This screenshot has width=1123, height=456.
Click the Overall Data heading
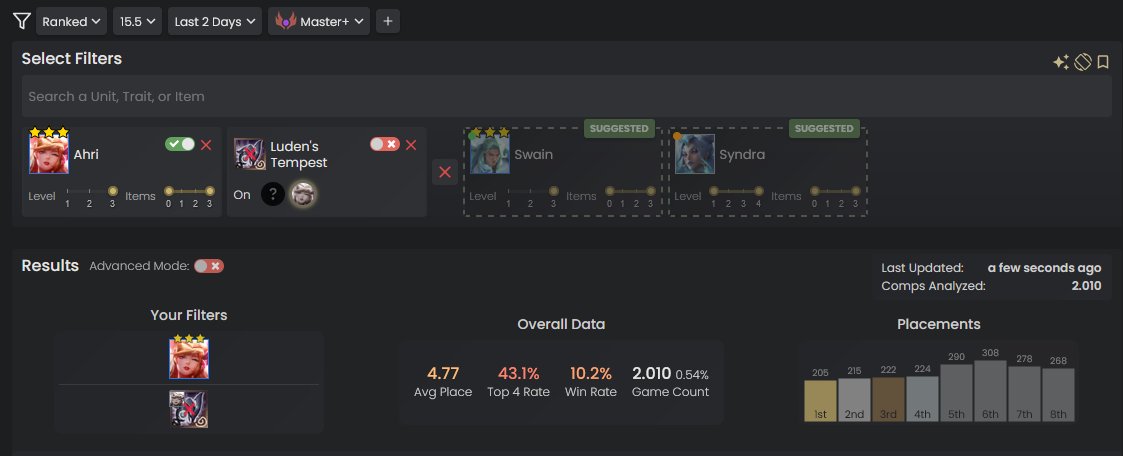coord(562,324)
